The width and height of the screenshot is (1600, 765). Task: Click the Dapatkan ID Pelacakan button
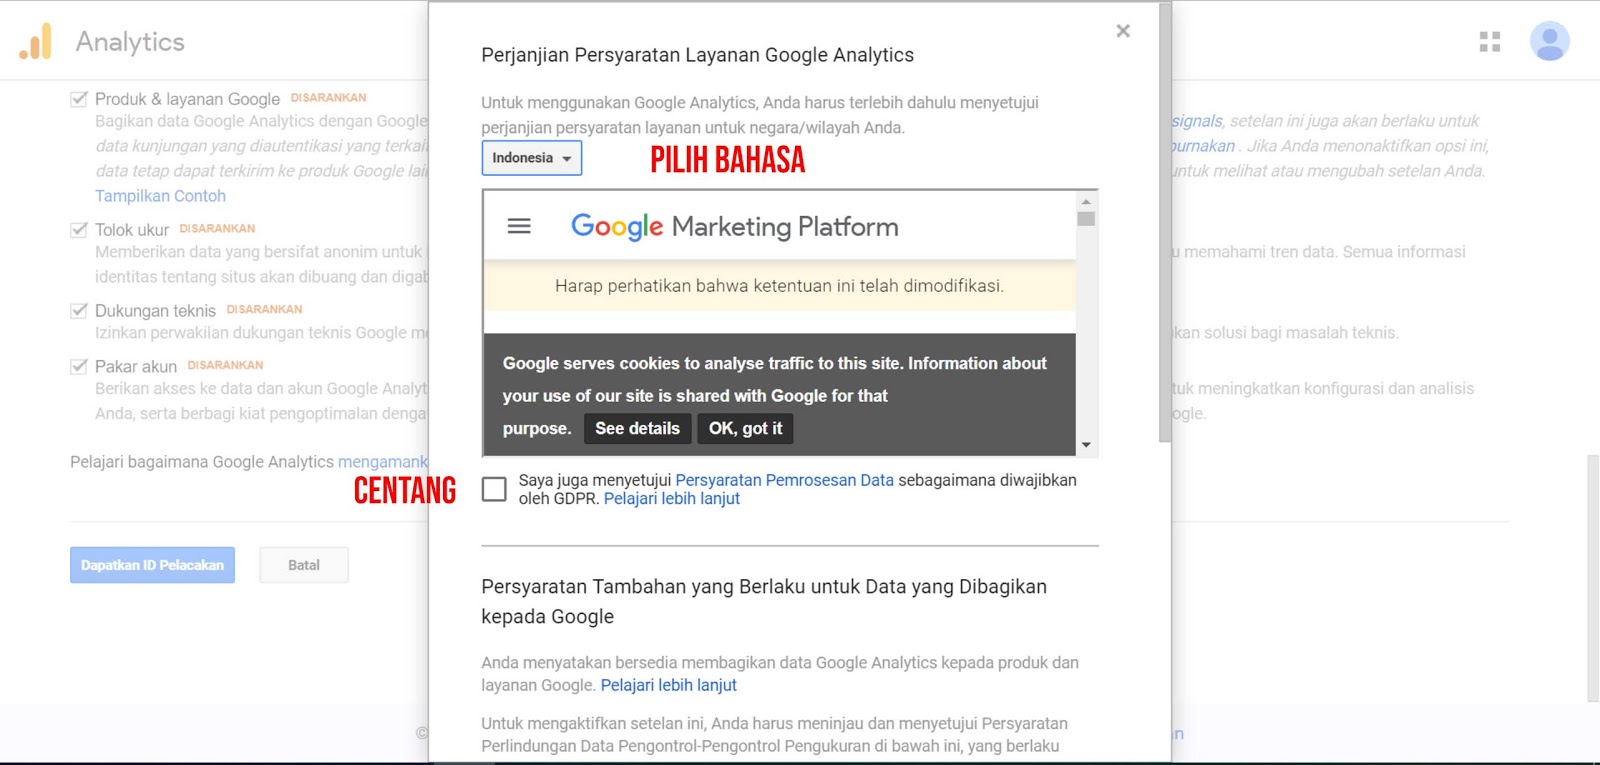(152, 565)
